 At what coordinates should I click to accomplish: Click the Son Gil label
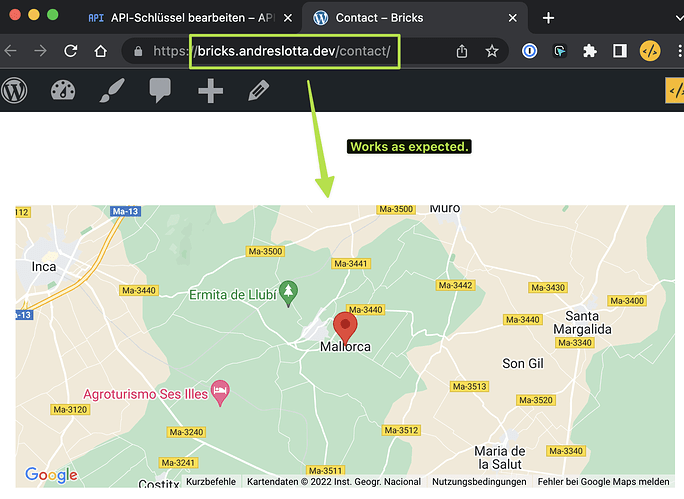click(523, 363)
